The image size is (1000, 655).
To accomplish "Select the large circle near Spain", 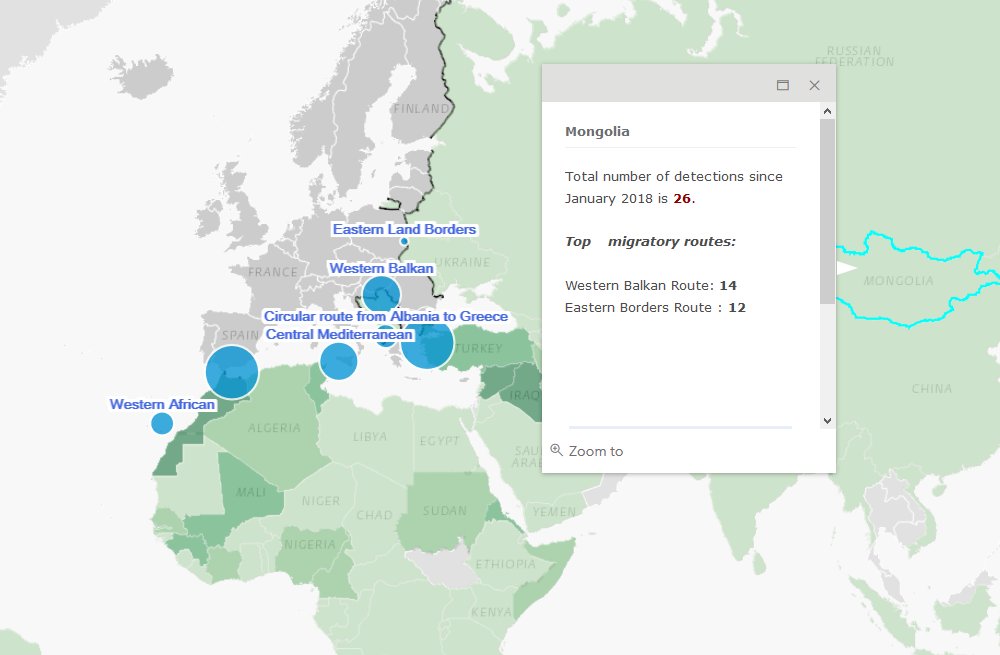I will pyautogui.click(x=232, y=372).
